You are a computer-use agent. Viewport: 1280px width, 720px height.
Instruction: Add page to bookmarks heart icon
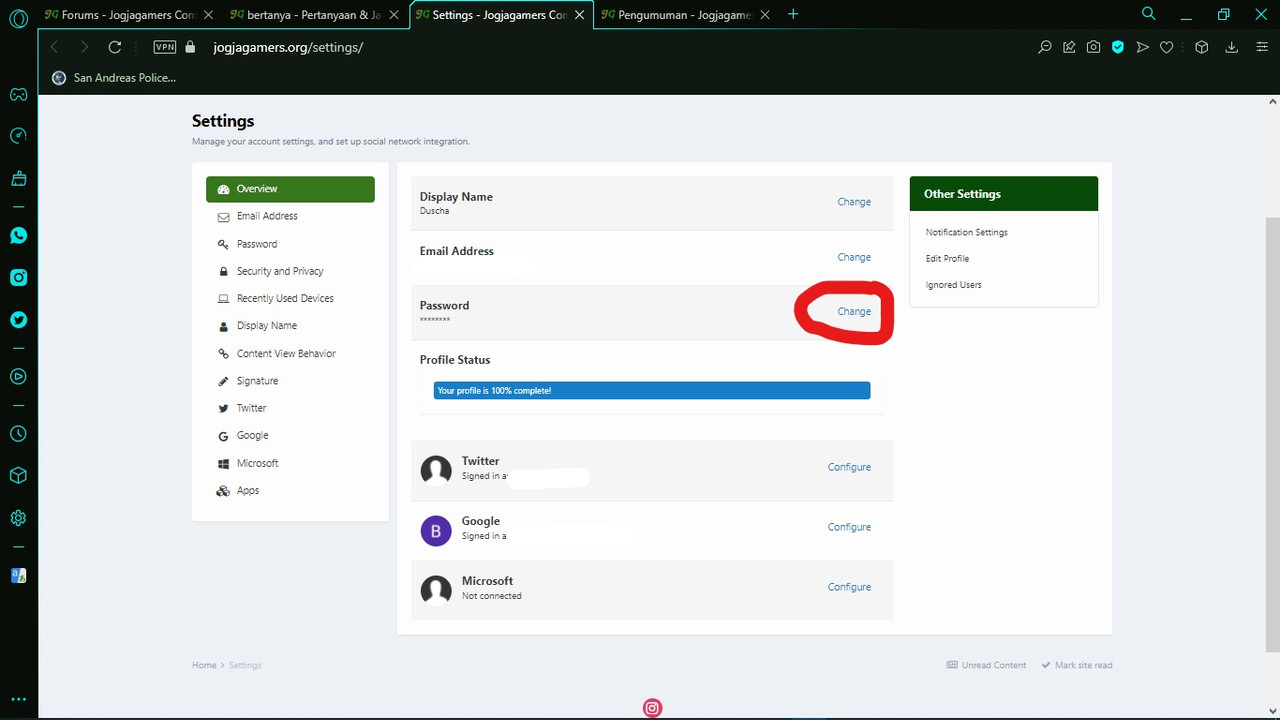(1166, 47)
